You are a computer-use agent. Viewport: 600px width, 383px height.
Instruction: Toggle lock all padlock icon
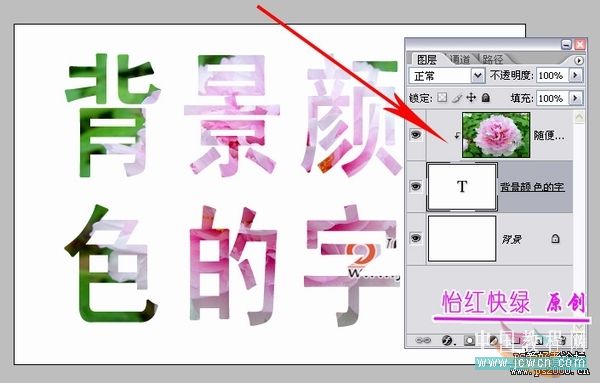[486, 98]
